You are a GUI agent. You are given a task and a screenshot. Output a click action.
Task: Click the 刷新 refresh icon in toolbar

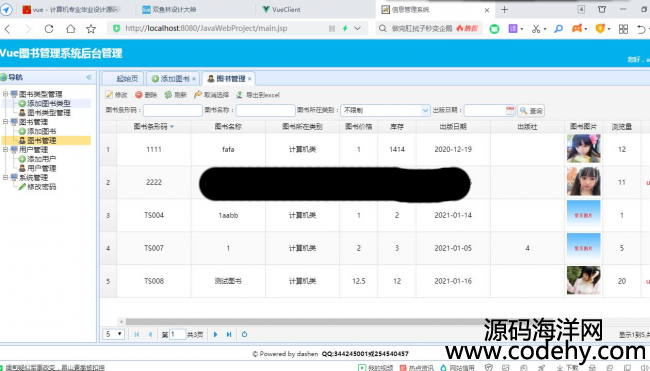(x=168, y=95)
